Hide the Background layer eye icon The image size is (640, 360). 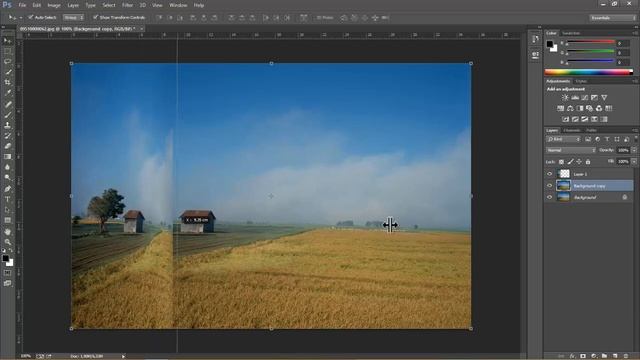pyautogui.click(x=549, y=197)
